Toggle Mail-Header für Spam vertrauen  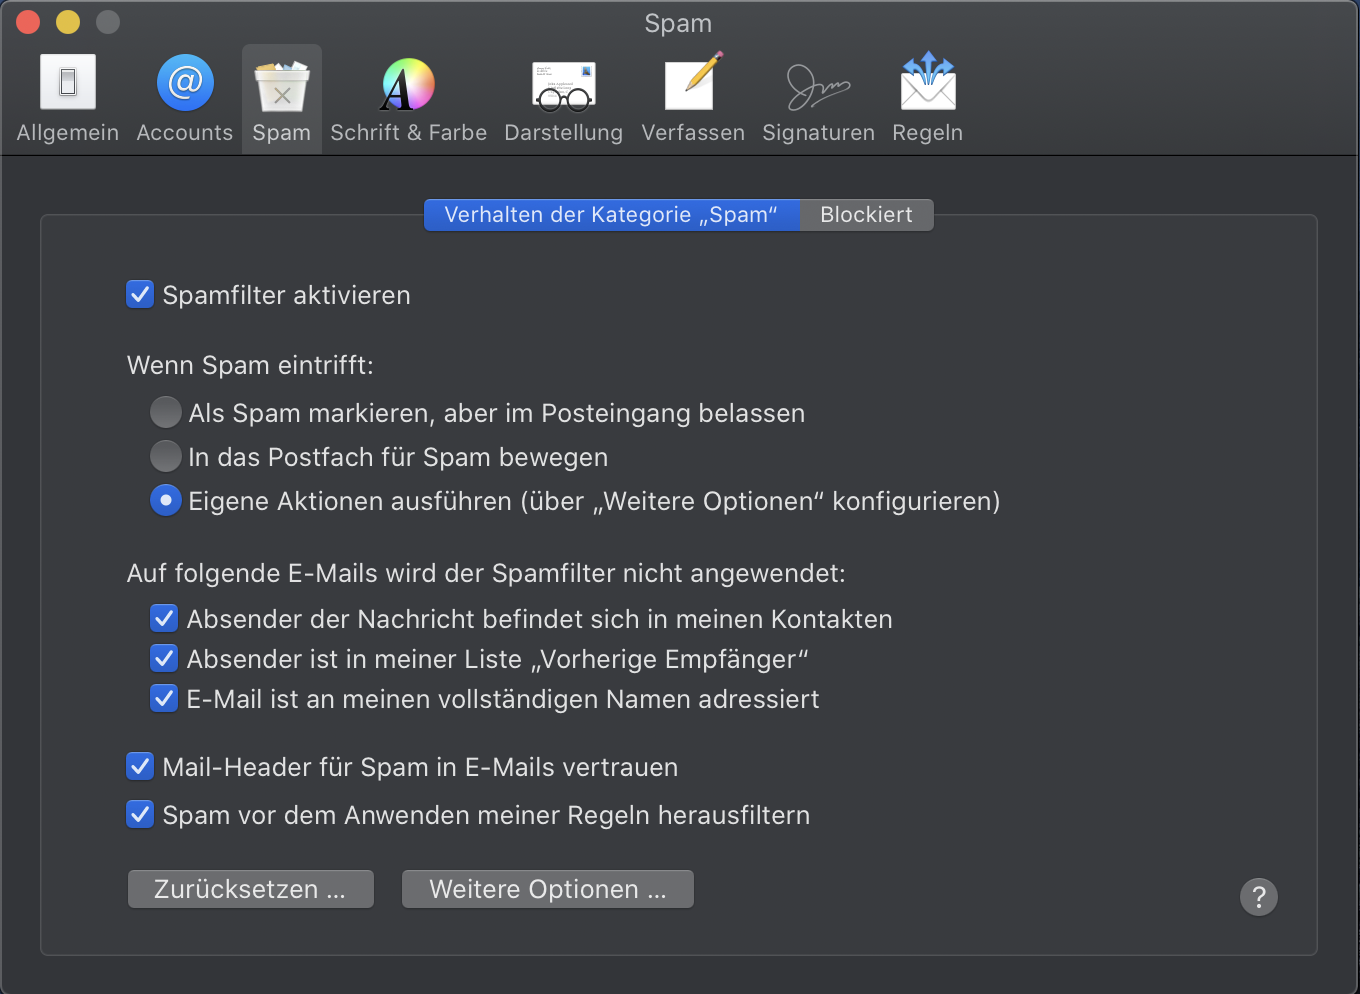tap(140, 767)
